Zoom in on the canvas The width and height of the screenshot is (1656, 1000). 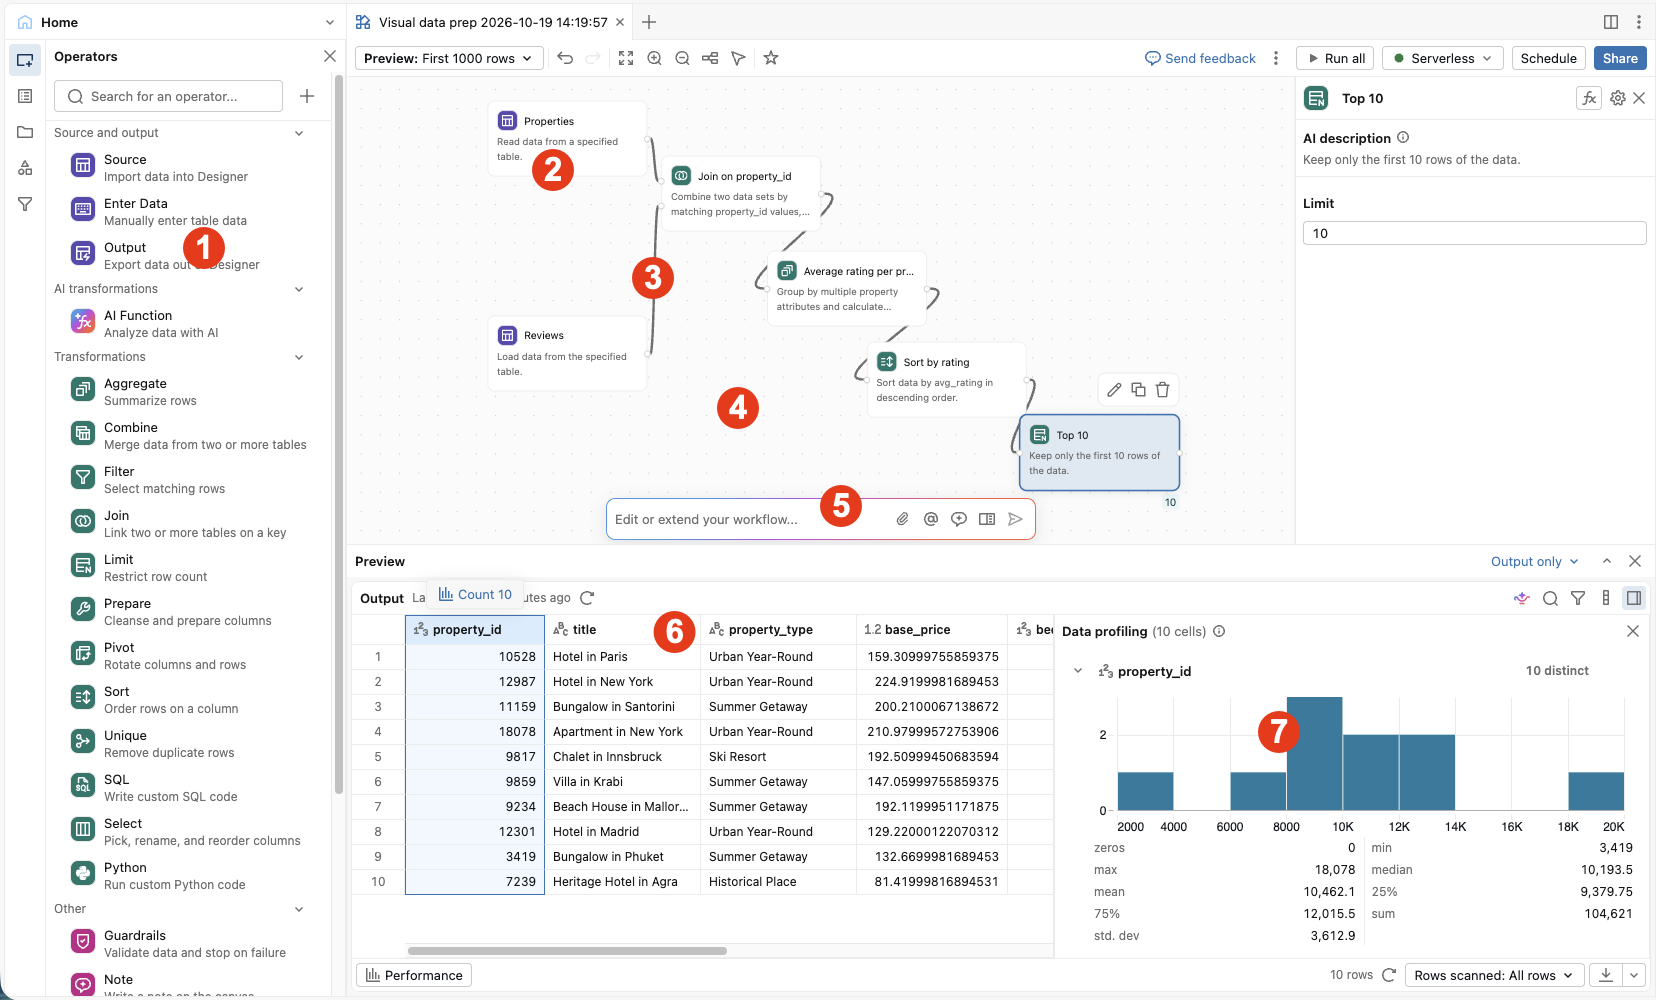(654, 58)
